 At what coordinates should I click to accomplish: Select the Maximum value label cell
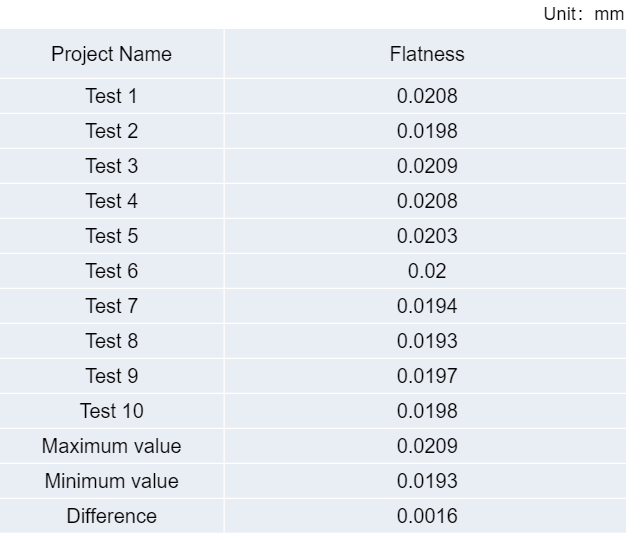pos(111,446)
